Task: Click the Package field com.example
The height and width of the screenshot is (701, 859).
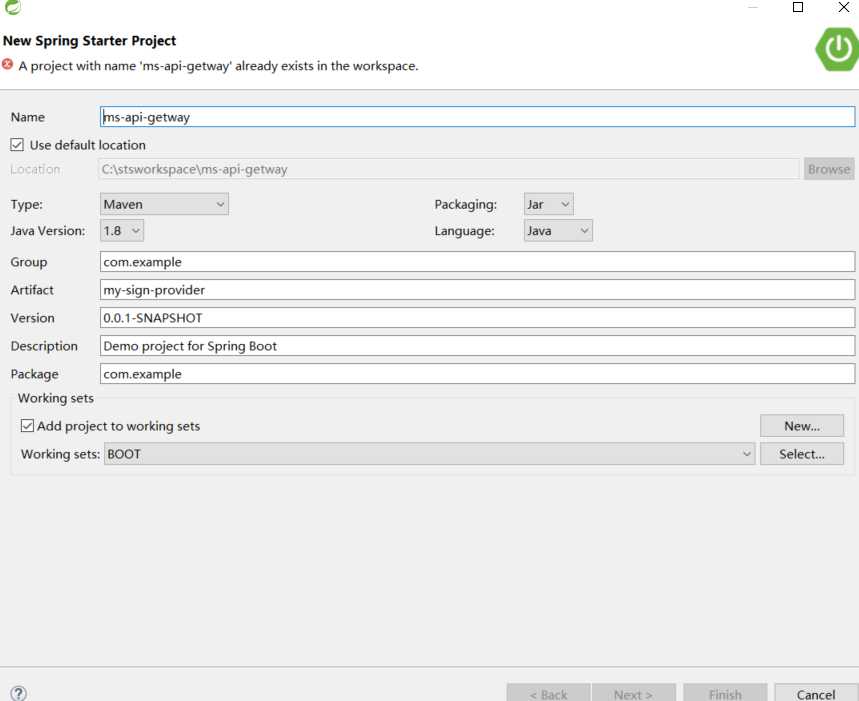Action: click(x=477, y=374)
